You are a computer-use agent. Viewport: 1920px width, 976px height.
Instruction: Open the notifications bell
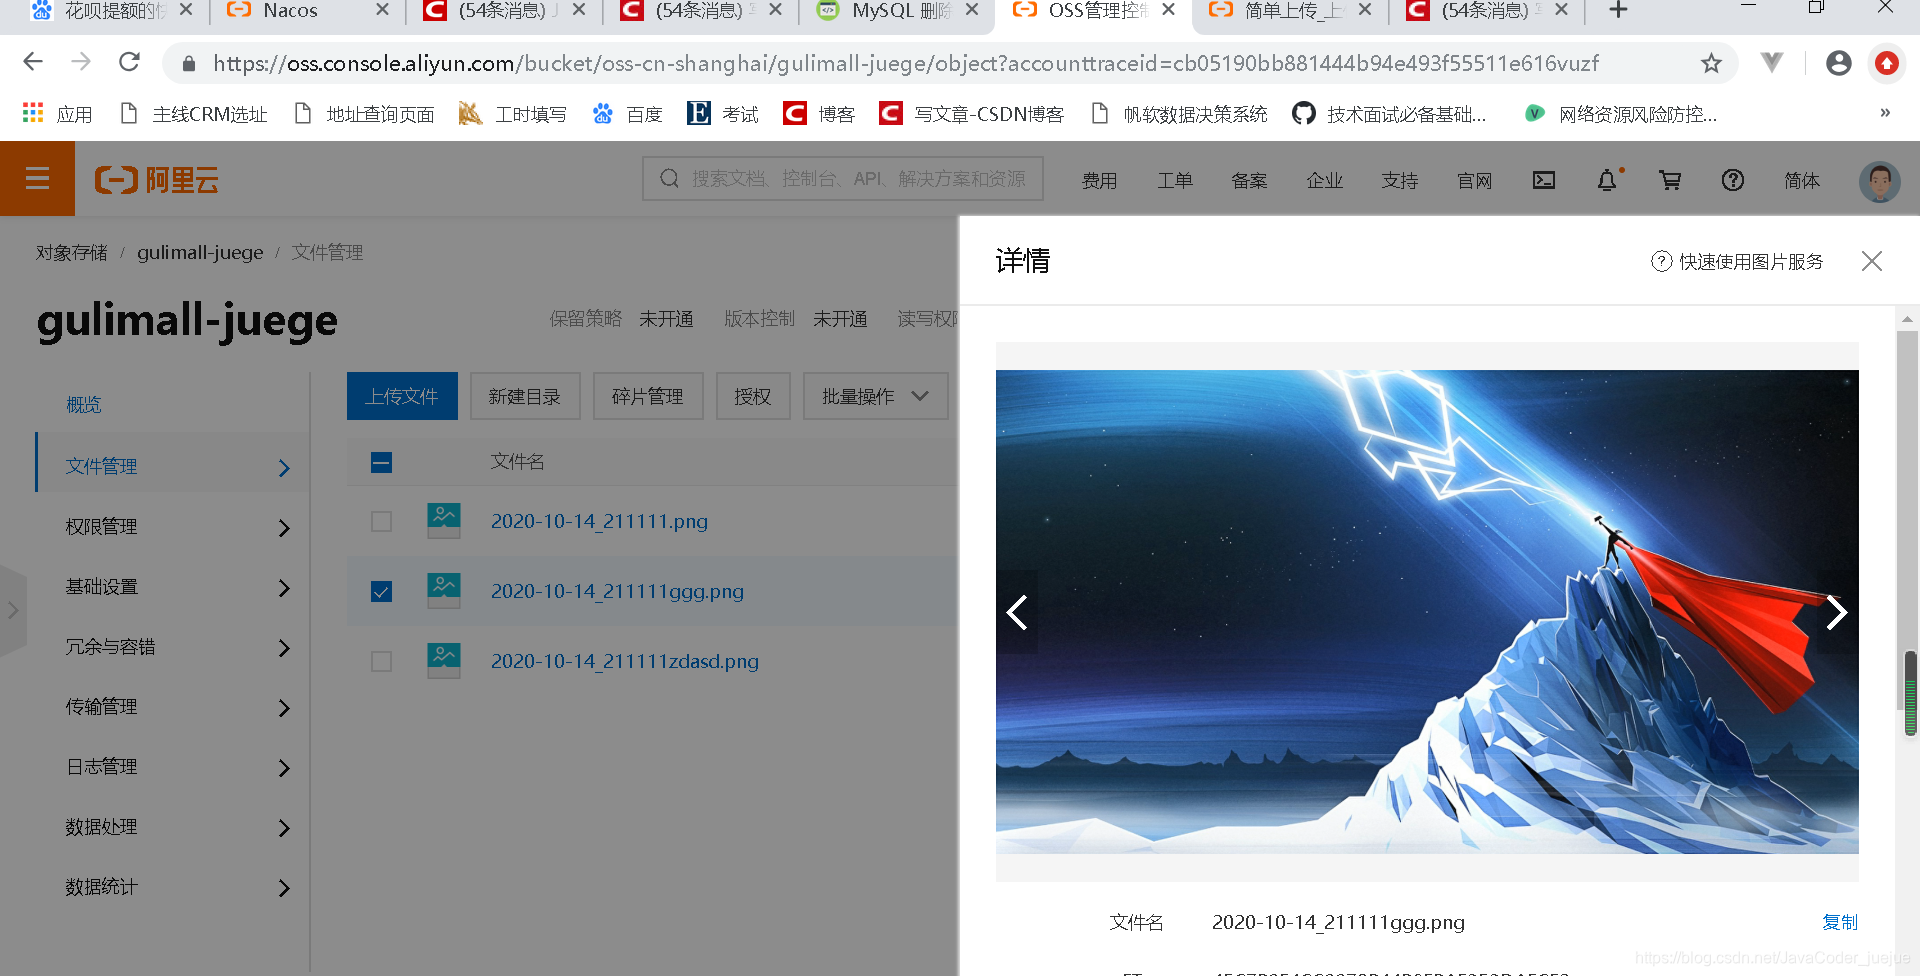(1607, 180)
